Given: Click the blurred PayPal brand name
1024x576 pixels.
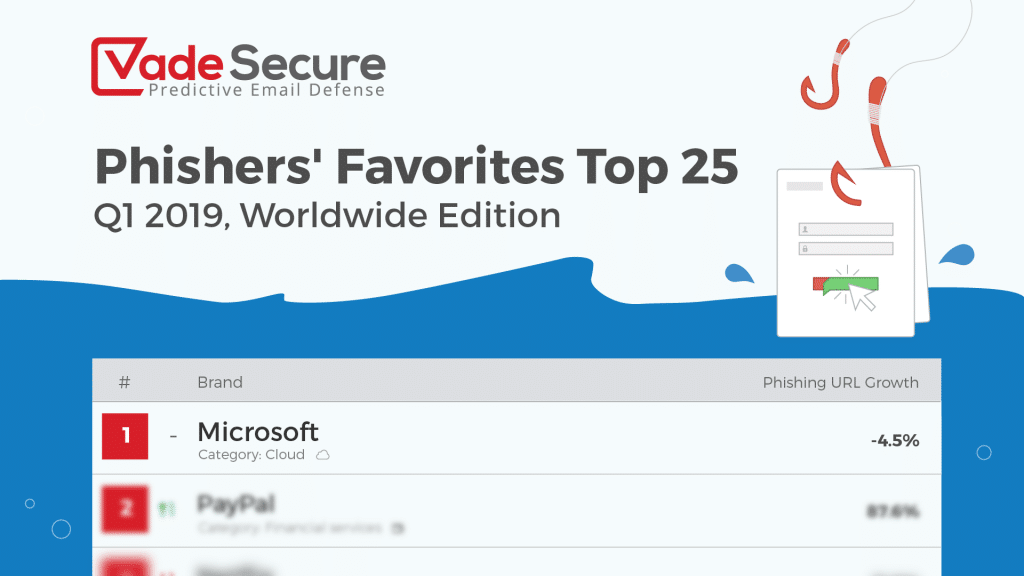Looking at the screenshot, I should click(236, 503).
